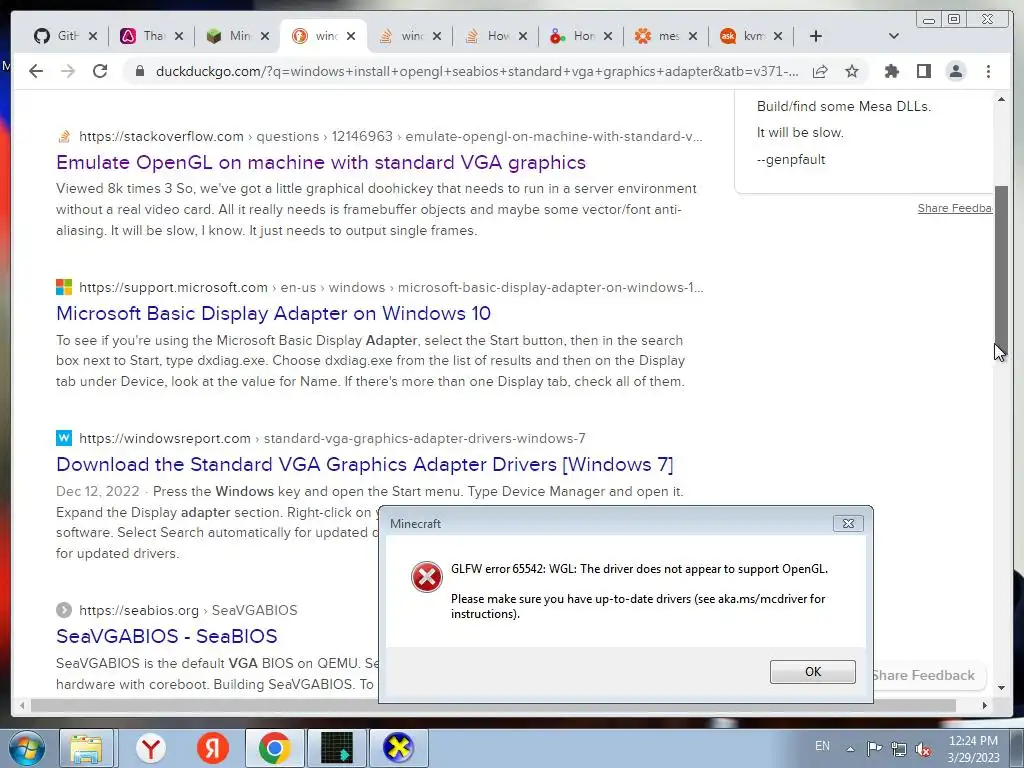Viewport: 1024px width, 768px height.
Task: Click 'Build/find some Mesa DLLs.' text
Action: pyautogui.click(x=844, y=106)
